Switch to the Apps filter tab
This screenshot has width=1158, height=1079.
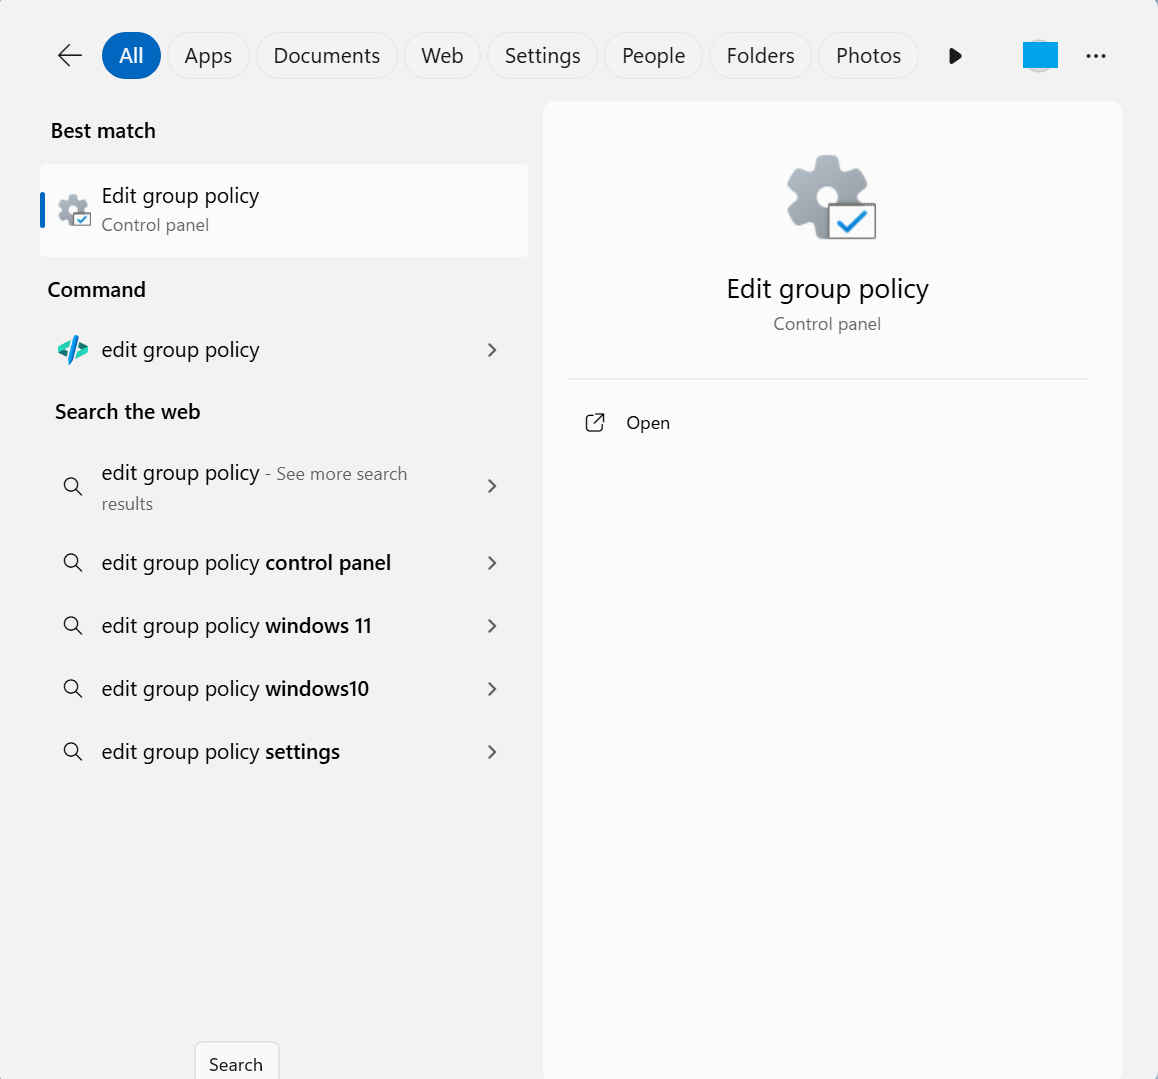208,55
